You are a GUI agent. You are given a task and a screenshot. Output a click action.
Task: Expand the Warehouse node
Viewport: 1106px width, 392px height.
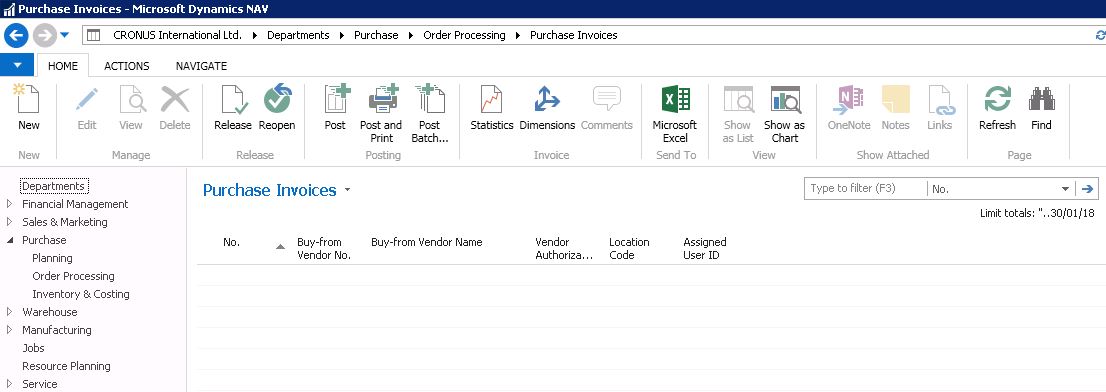9,312
